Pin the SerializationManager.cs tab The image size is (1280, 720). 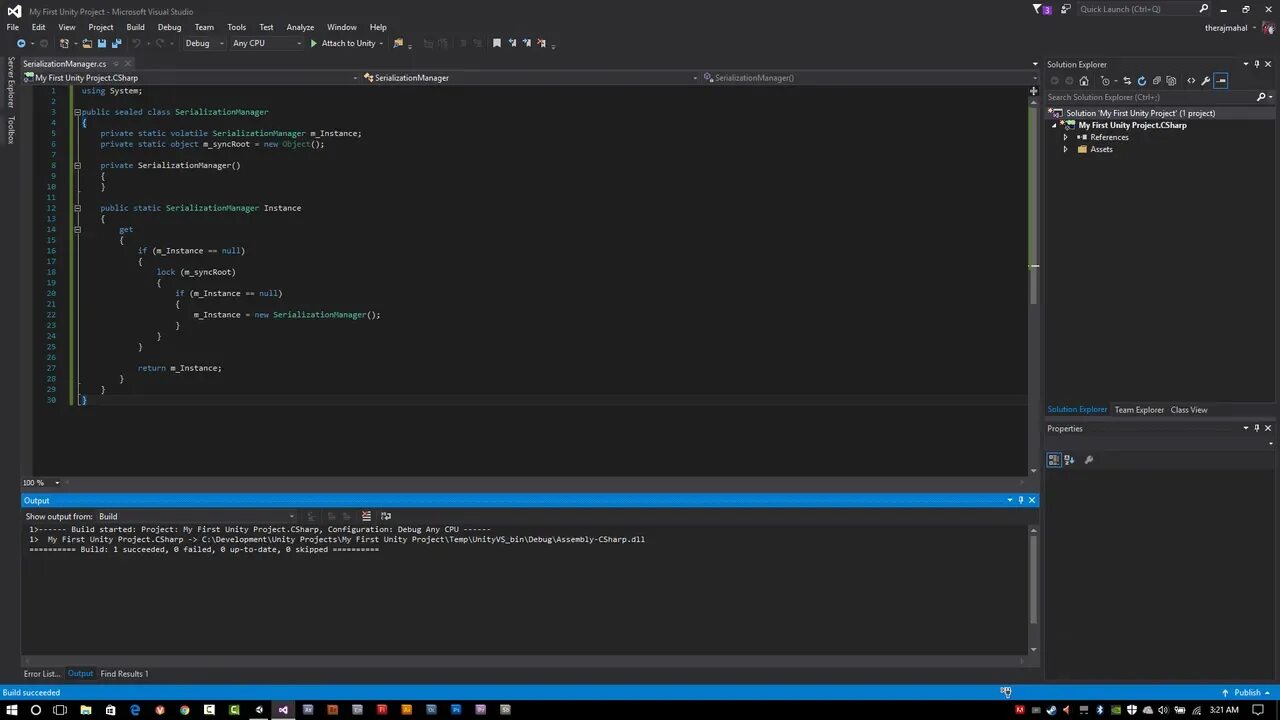[114, 64]
